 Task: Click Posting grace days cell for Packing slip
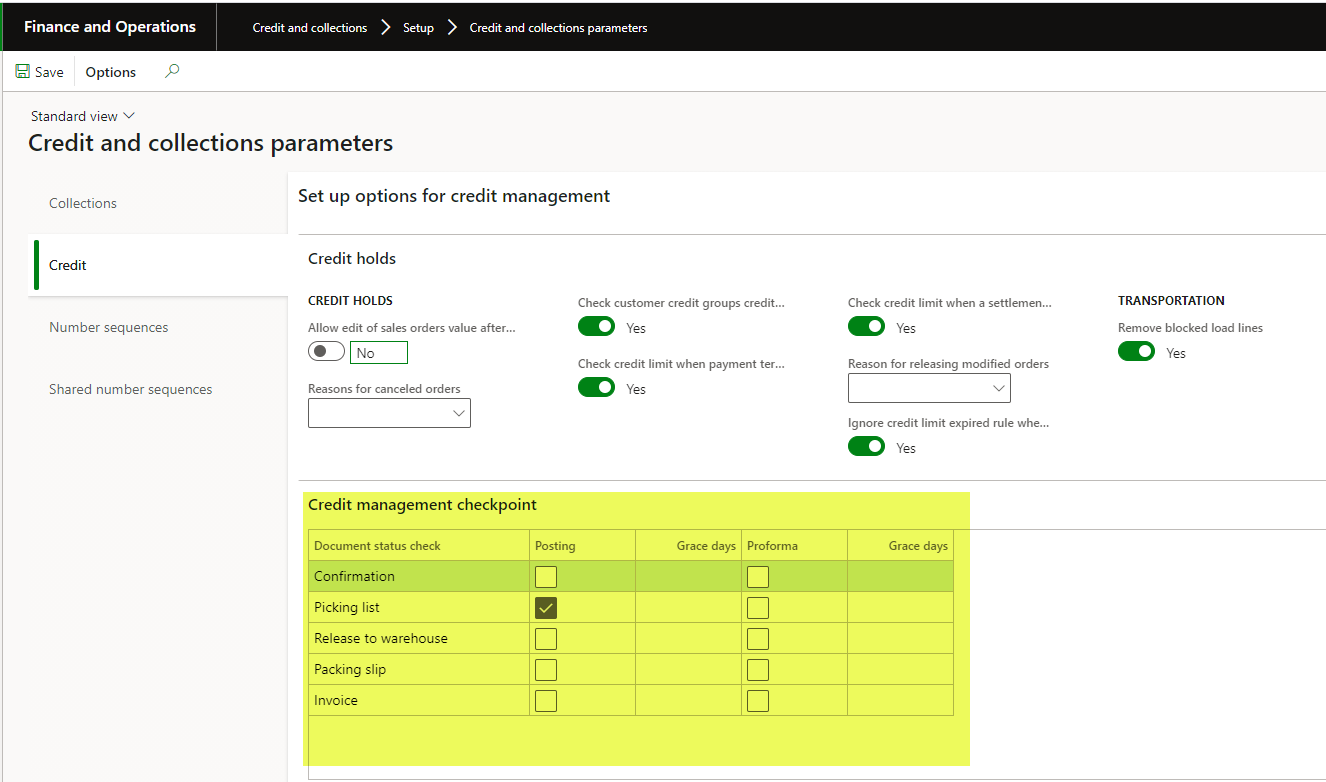688,669
